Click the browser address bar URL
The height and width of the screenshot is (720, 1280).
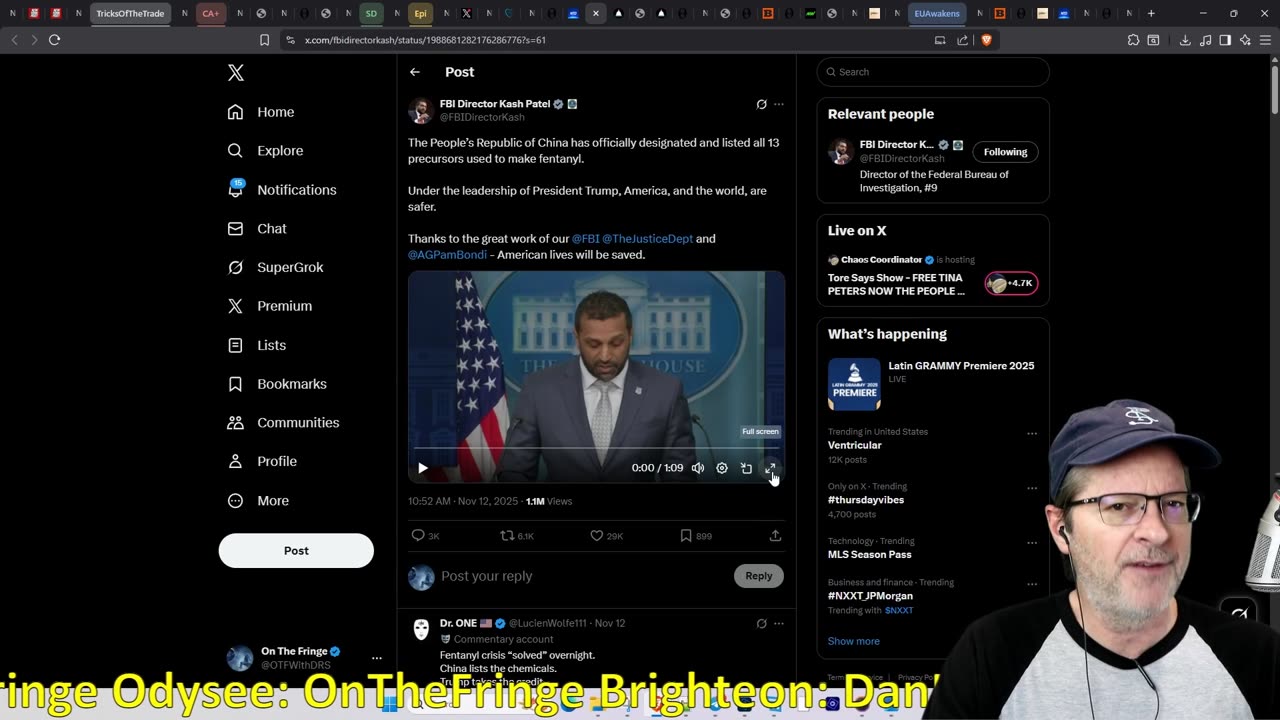pos(425,40)
